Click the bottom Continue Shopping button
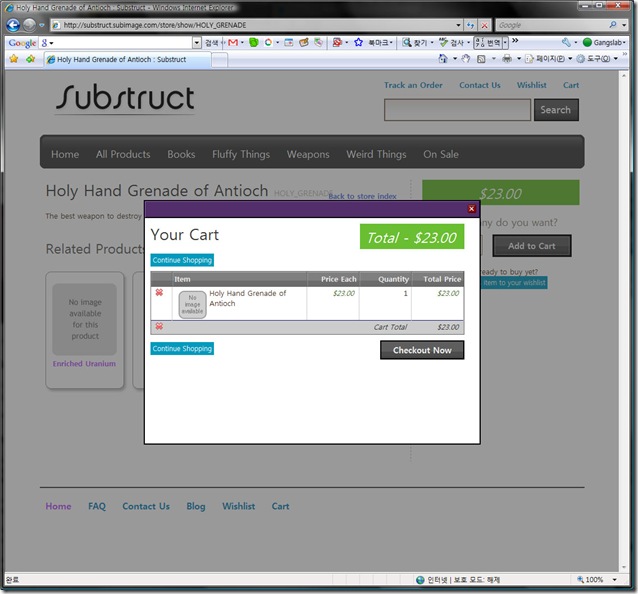This screenshot has width=638, height=594. (x=182, y=349)
